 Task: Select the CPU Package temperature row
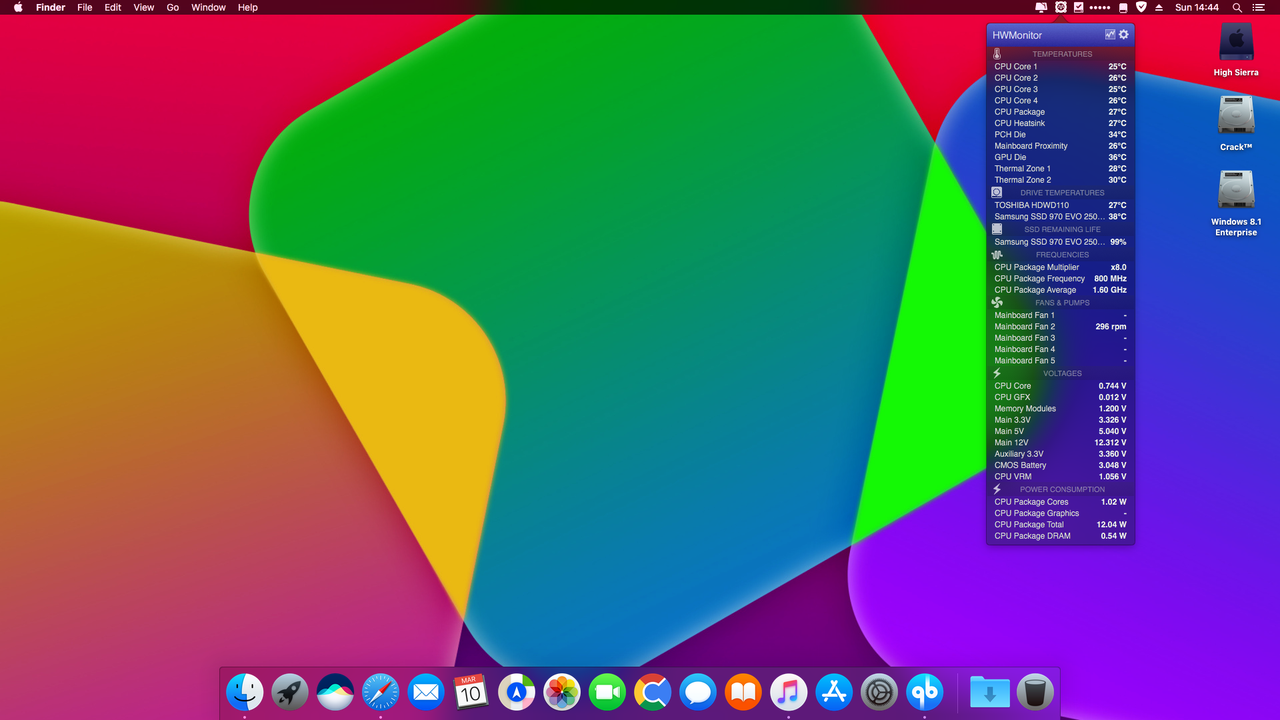coord(1060,112)
